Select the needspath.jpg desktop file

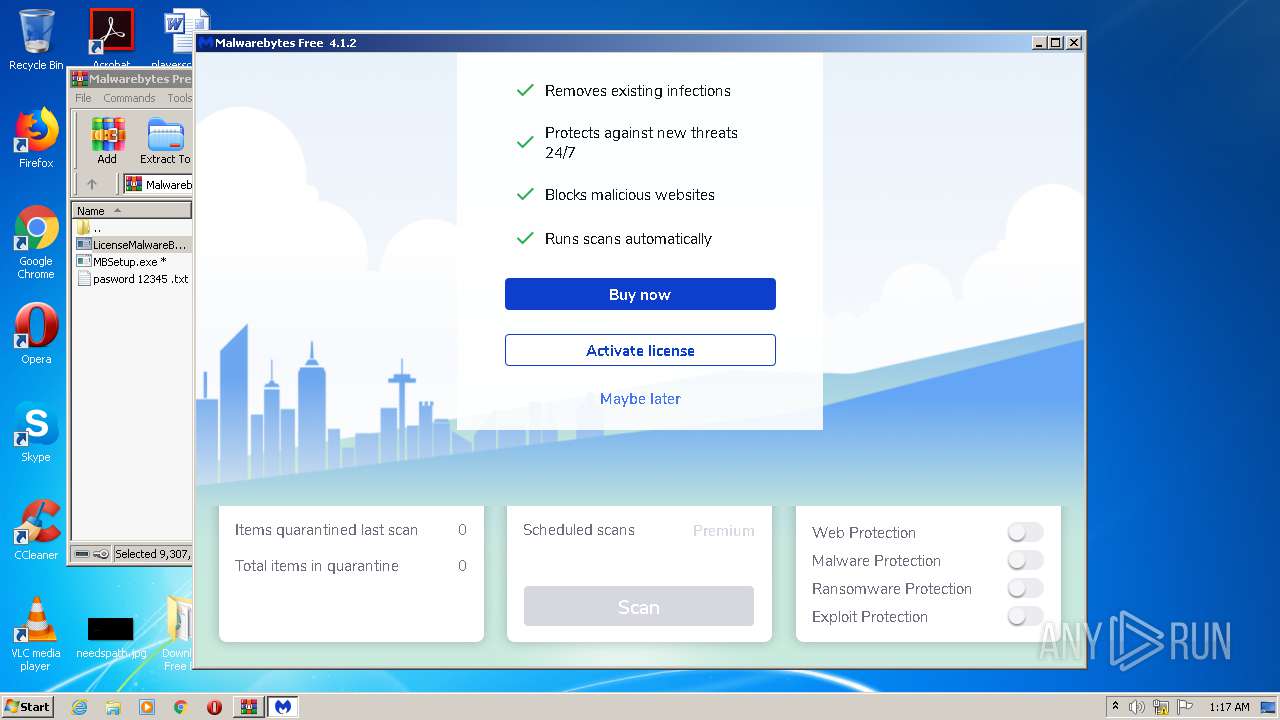pyautogui.click(x=110, y=638)
